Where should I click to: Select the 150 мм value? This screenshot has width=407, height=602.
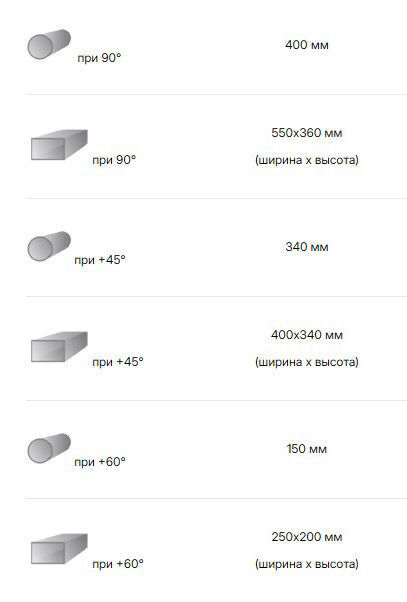click(307, 449)
